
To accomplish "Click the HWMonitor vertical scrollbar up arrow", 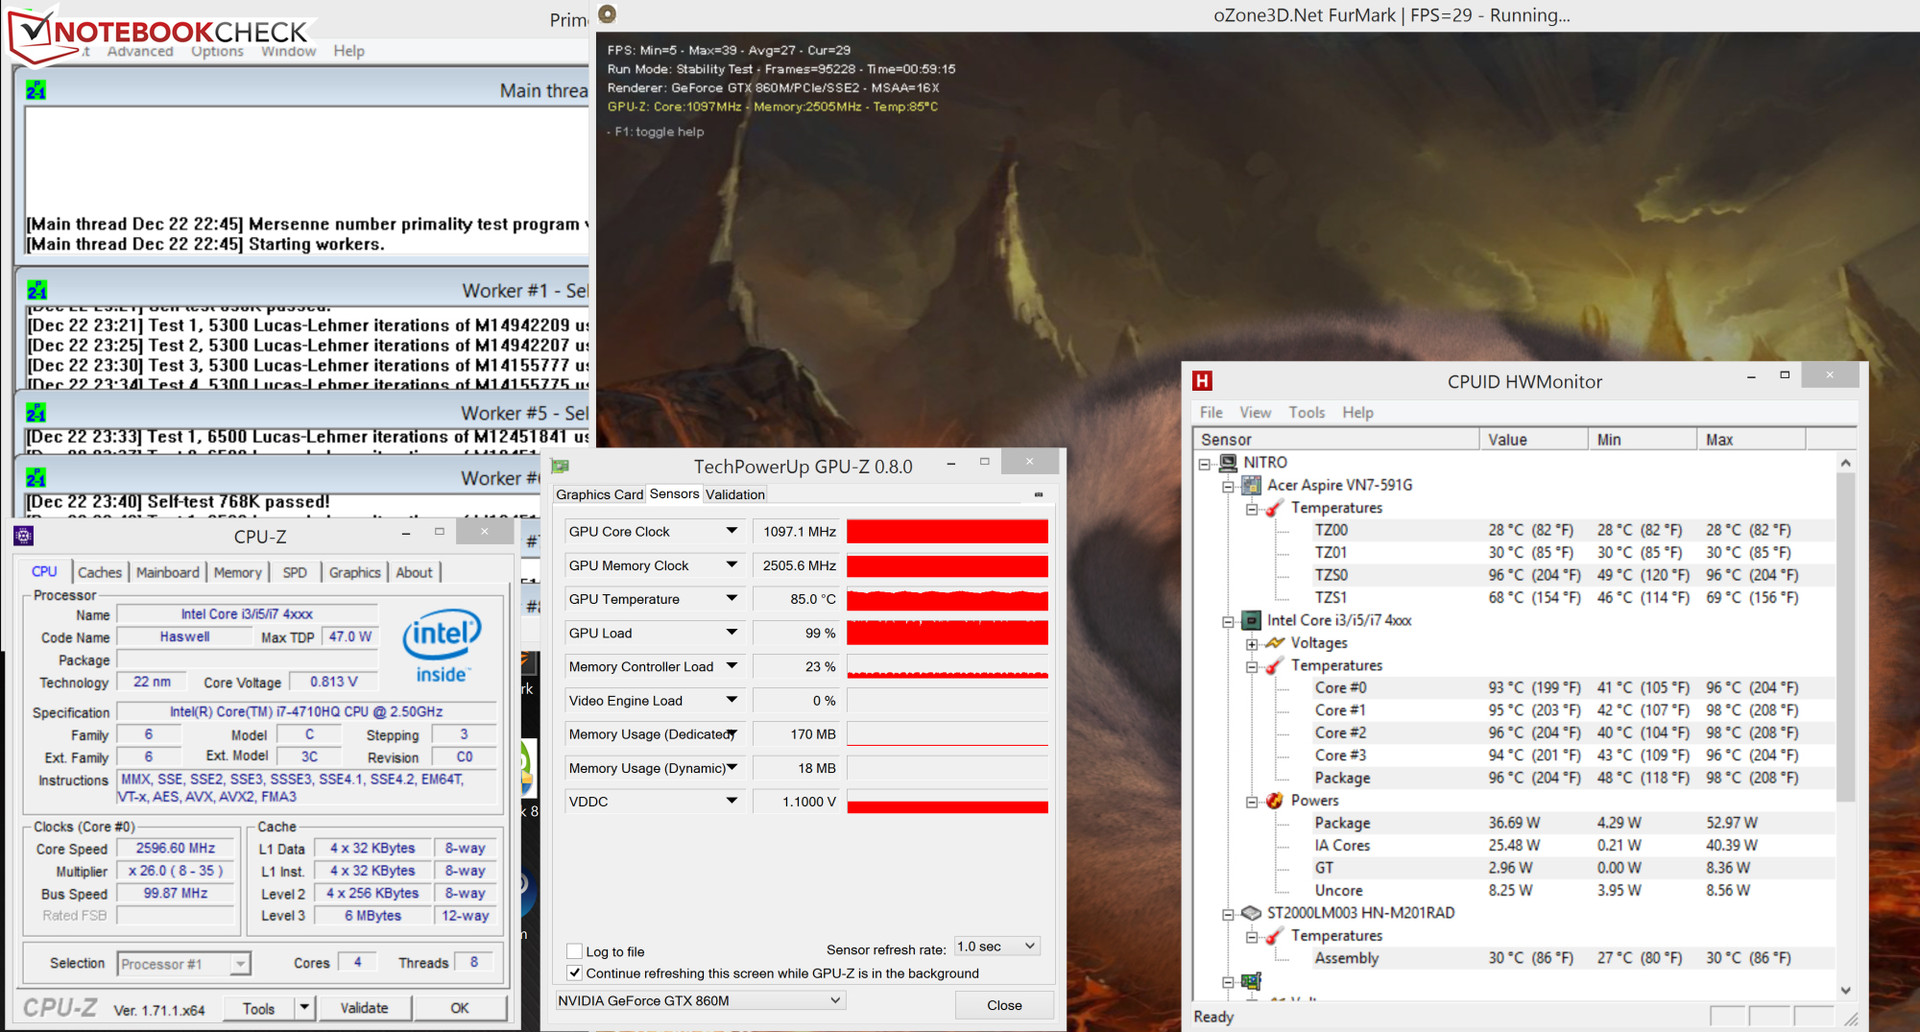I will [1846, 462].
